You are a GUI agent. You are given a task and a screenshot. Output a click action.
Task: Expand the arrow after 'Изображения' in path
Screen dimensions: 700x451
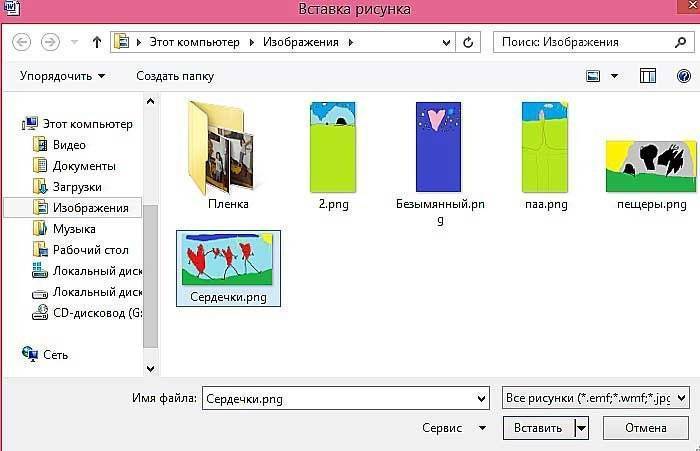click(x=351, y=42)
